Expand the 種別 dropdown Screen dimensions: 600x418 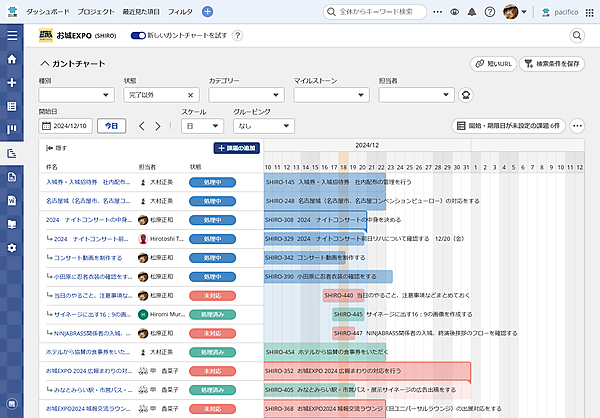pyautogui.click(x=75, y=95)
